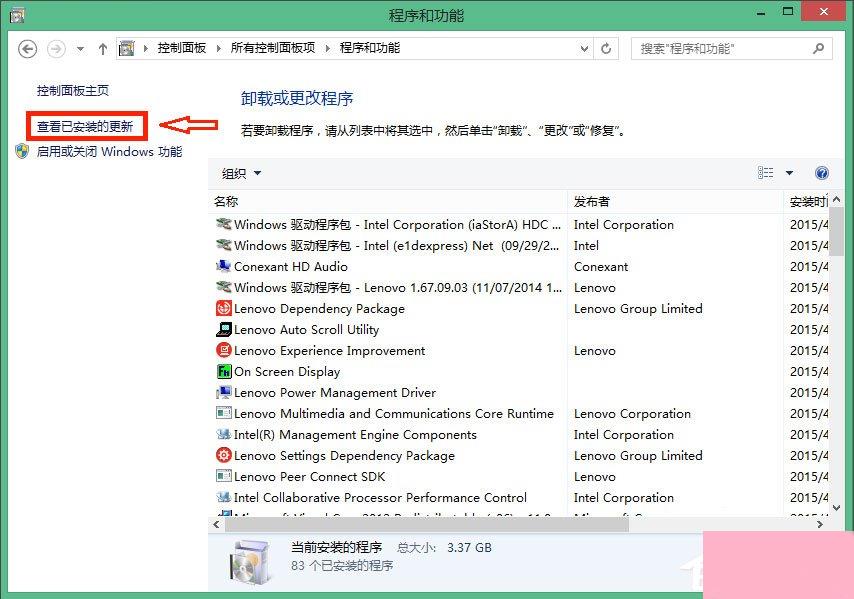Image resolution: width=854 pixels, height=599 pixels.
Task: Select the On Screen Display icon
Action: coord(223,371)
